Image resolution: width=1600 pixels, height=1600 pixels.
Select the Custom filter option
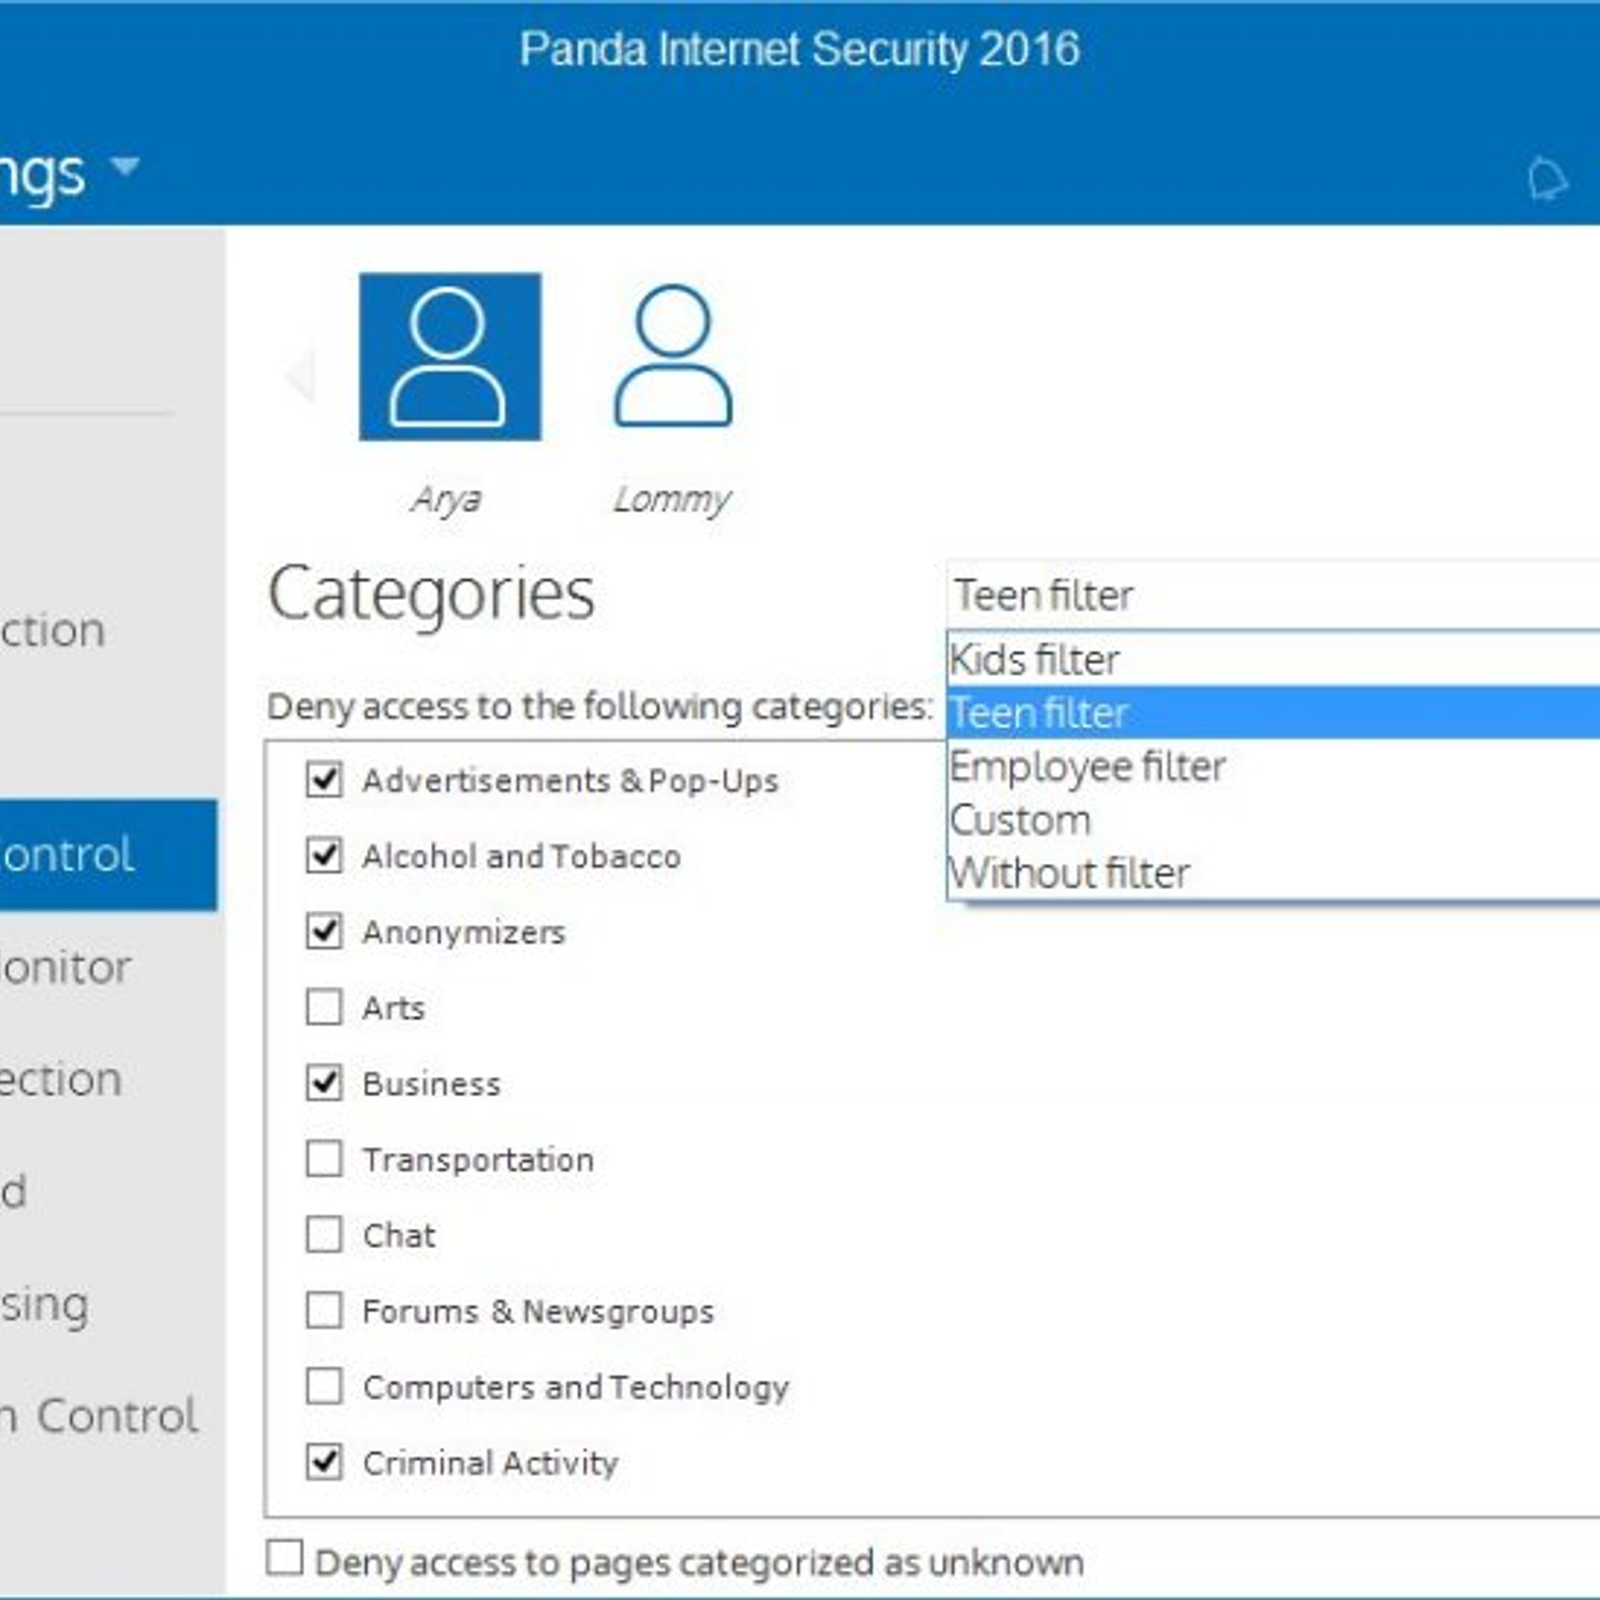[1274, 820]
